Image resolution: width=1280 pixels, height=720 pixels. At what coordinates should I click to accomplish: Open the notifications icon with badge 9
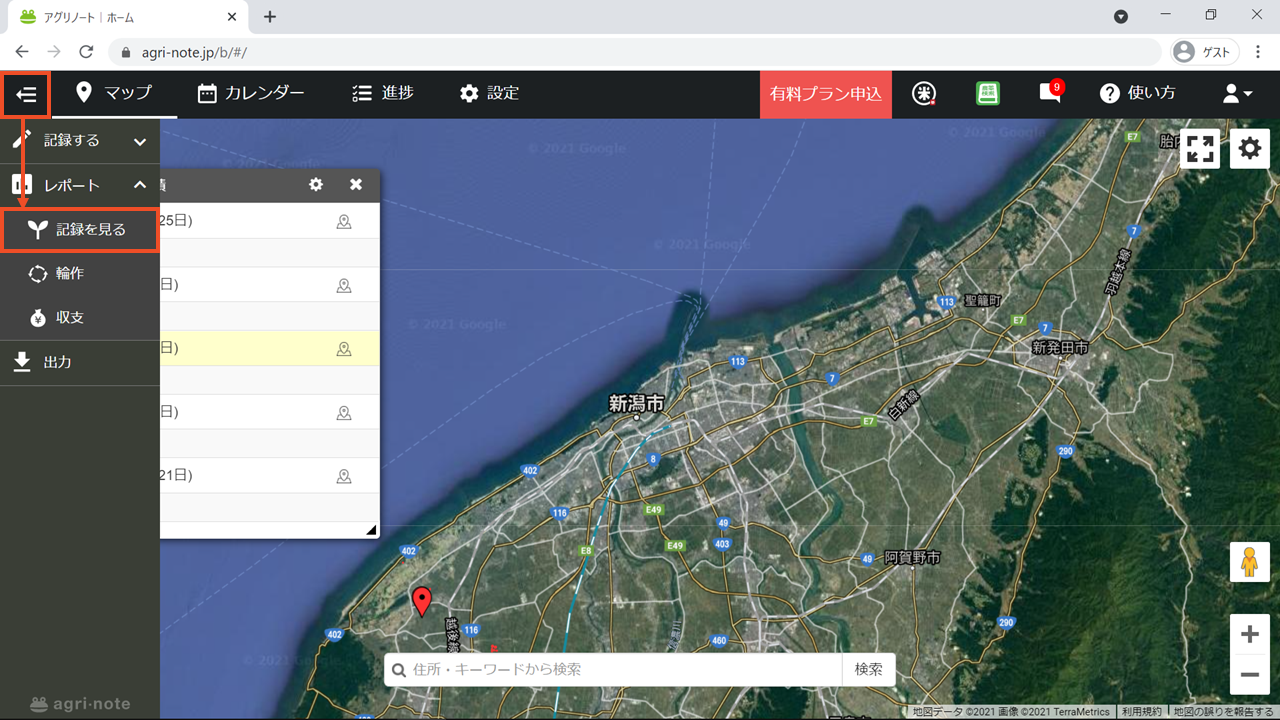coord(1050,93)
